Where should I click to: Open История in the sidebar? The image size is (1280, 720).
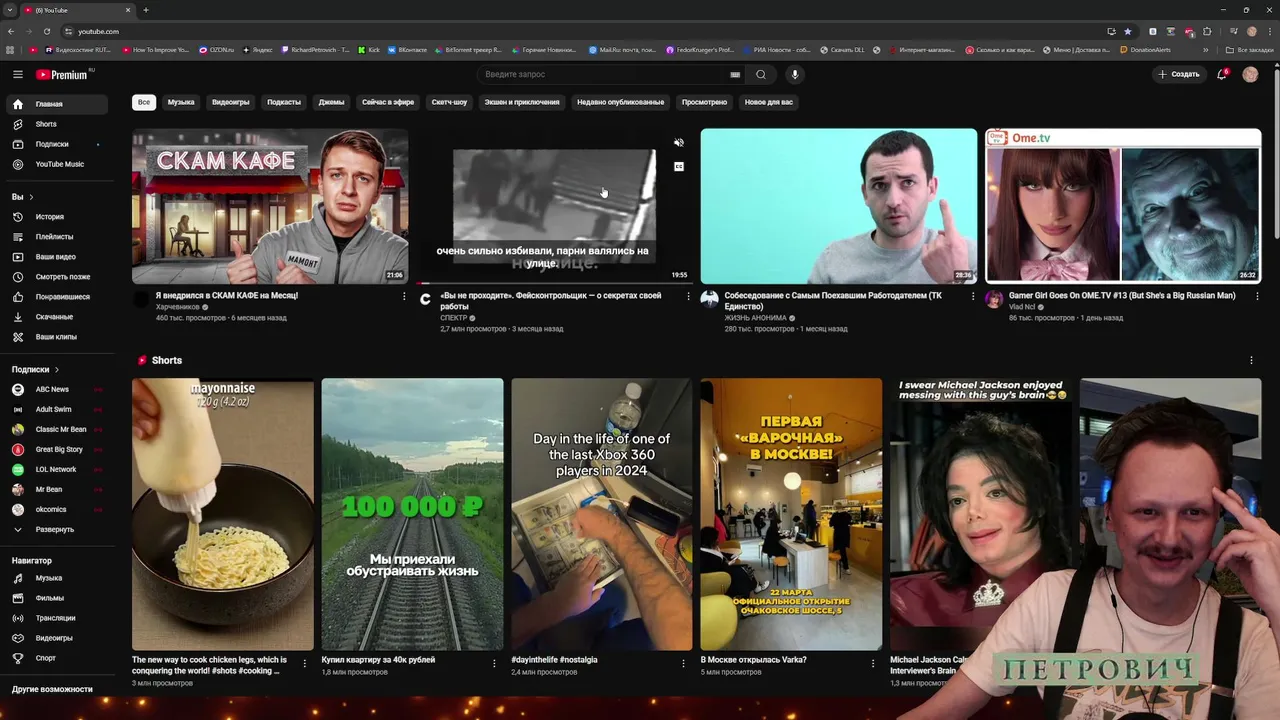tap(57, 217)
